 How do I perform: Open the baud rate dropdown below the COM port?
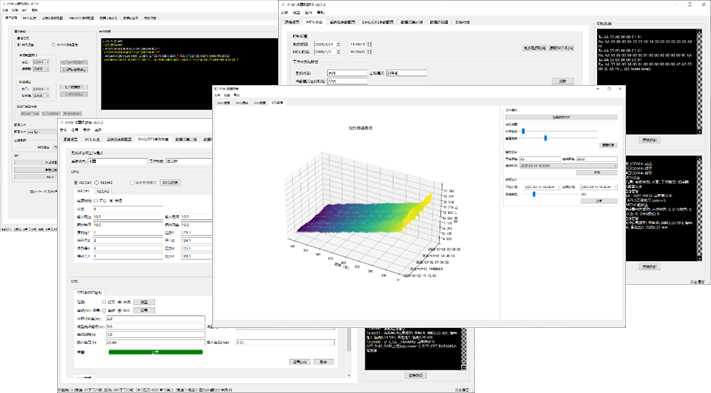pos(42,69)
